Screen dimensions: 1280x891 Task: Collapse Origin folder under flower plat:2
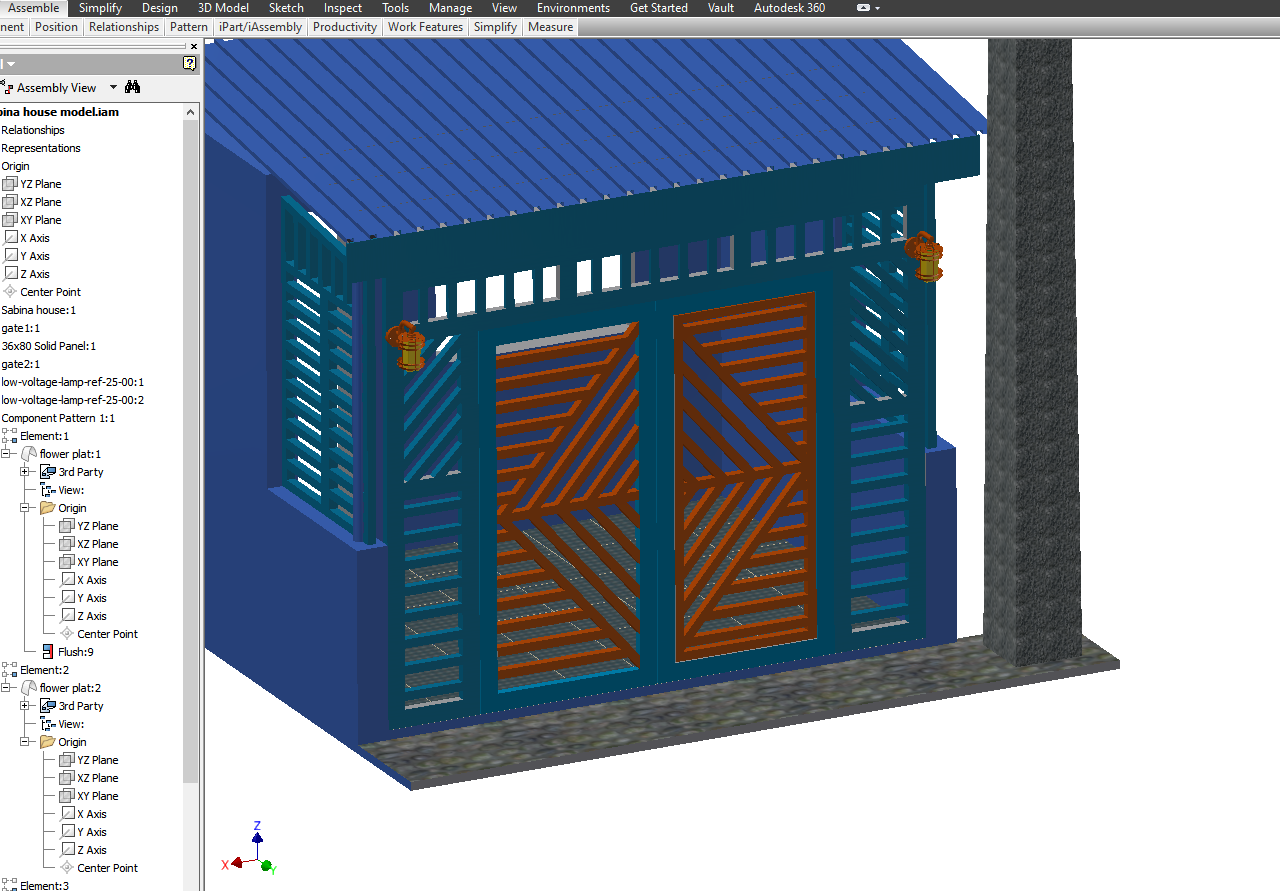26,742
